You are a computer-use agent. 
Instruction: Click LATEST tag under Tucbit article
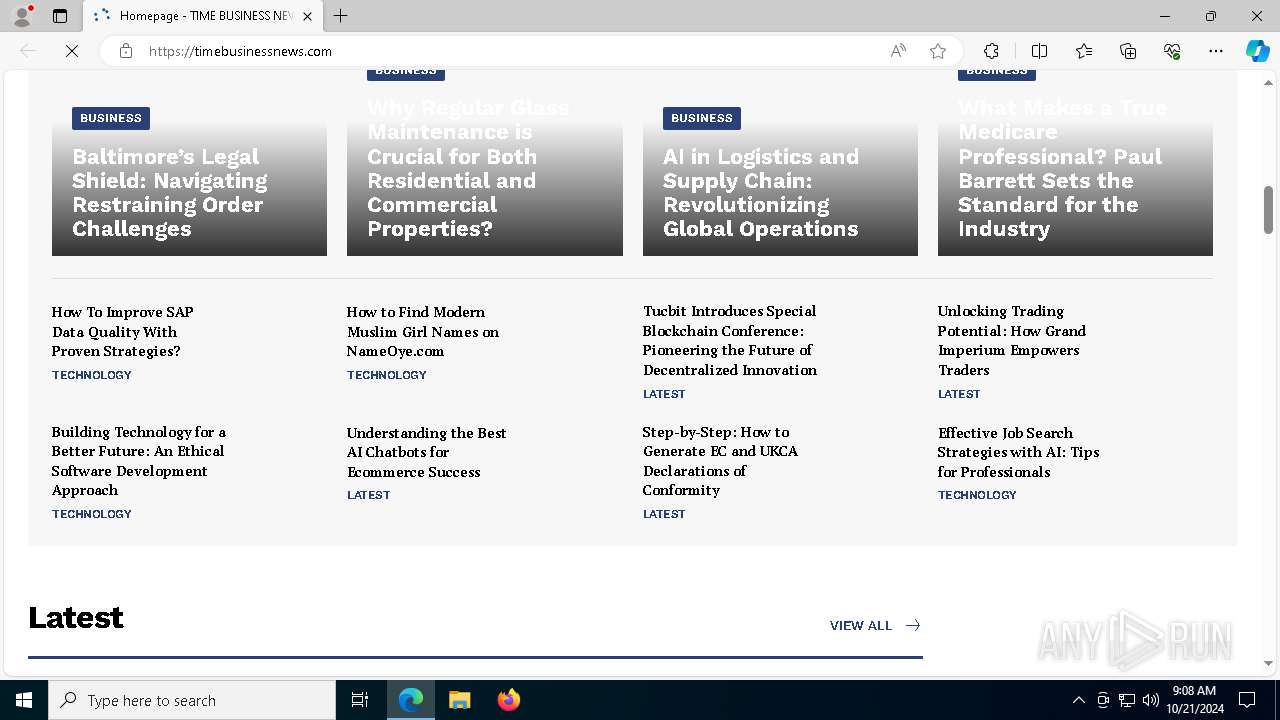tap(664, 394)
